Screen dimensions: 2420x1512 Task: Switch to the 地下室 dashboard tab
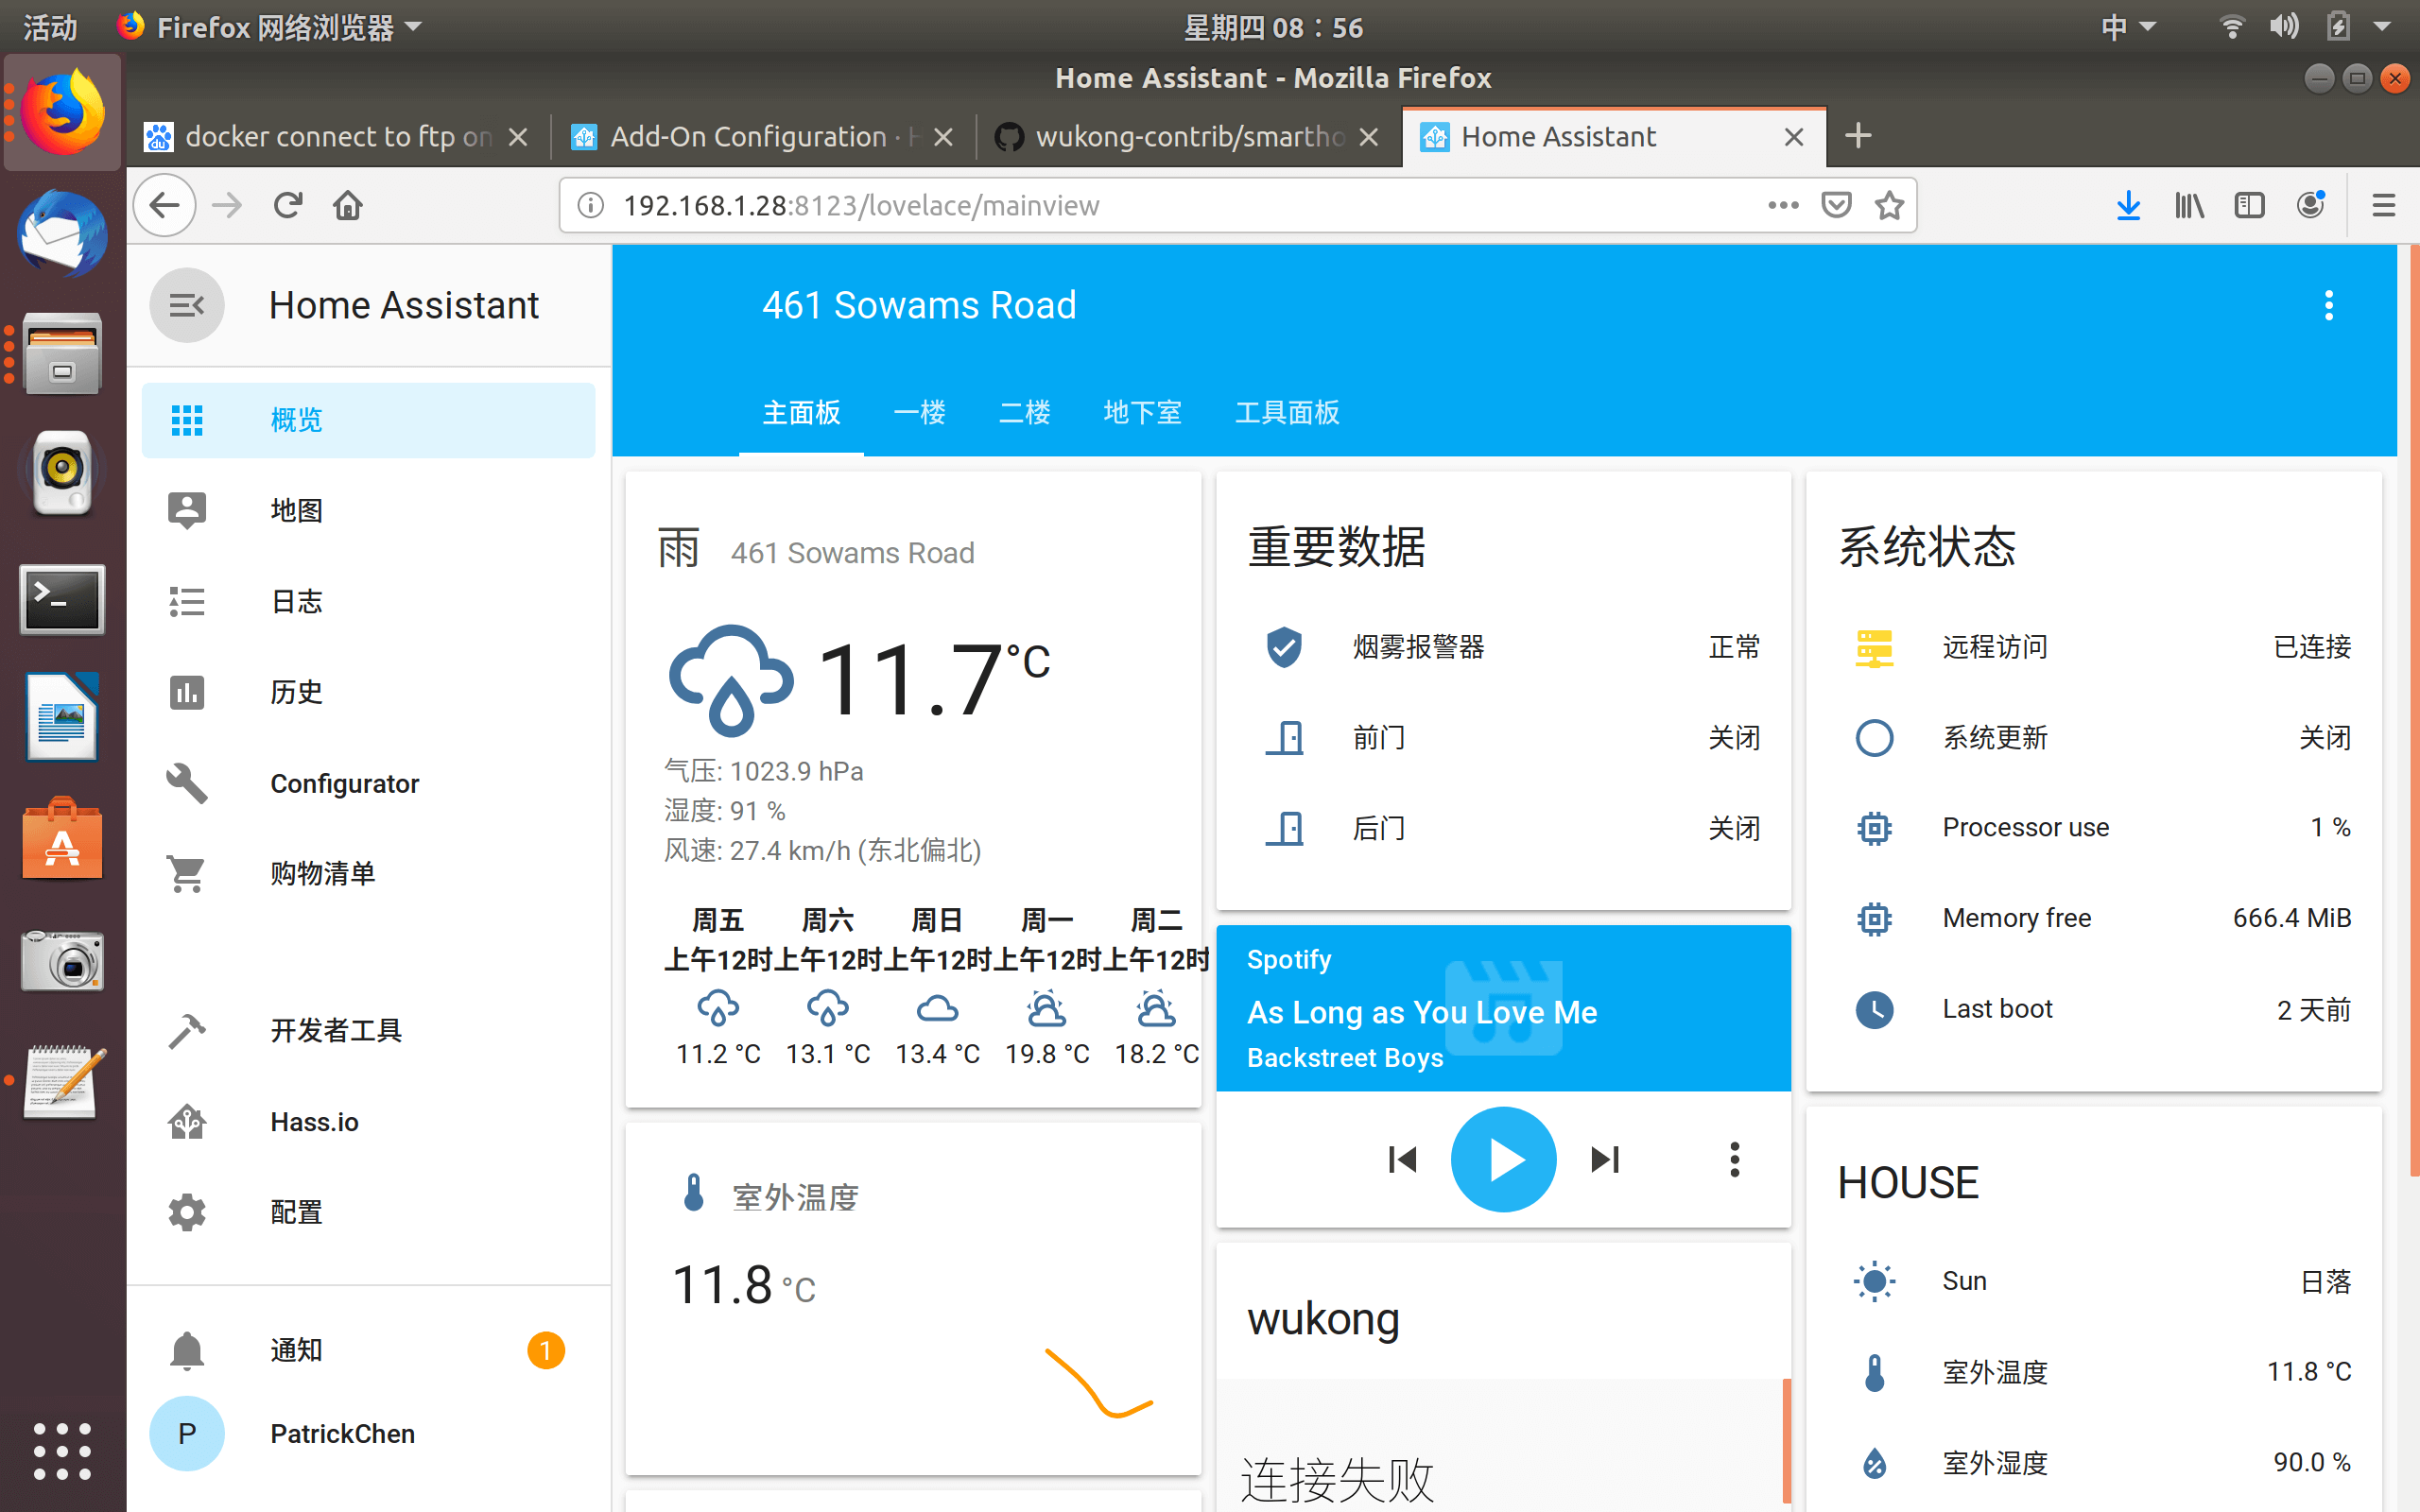[x=1142, y=412]
